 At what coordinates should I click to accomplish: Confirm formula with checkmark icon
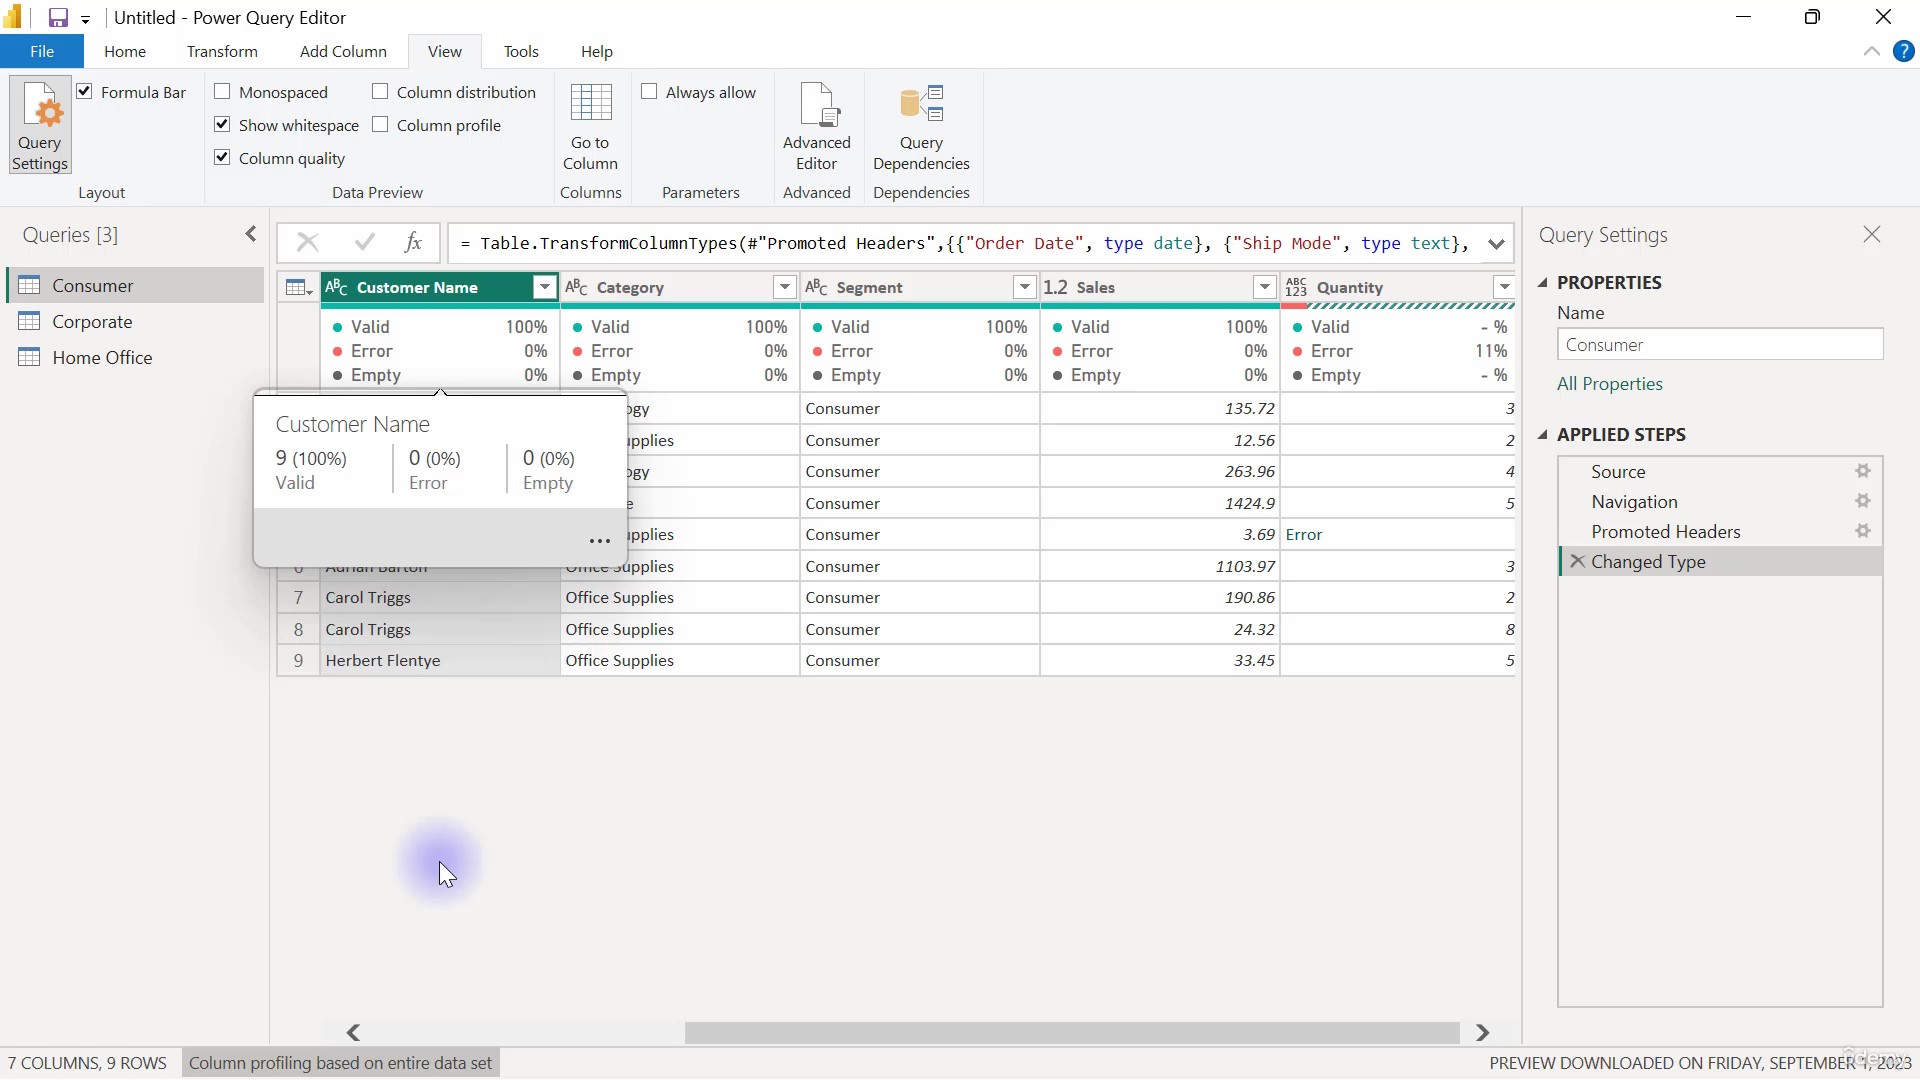pyautogui.click(x=365, y=243)
